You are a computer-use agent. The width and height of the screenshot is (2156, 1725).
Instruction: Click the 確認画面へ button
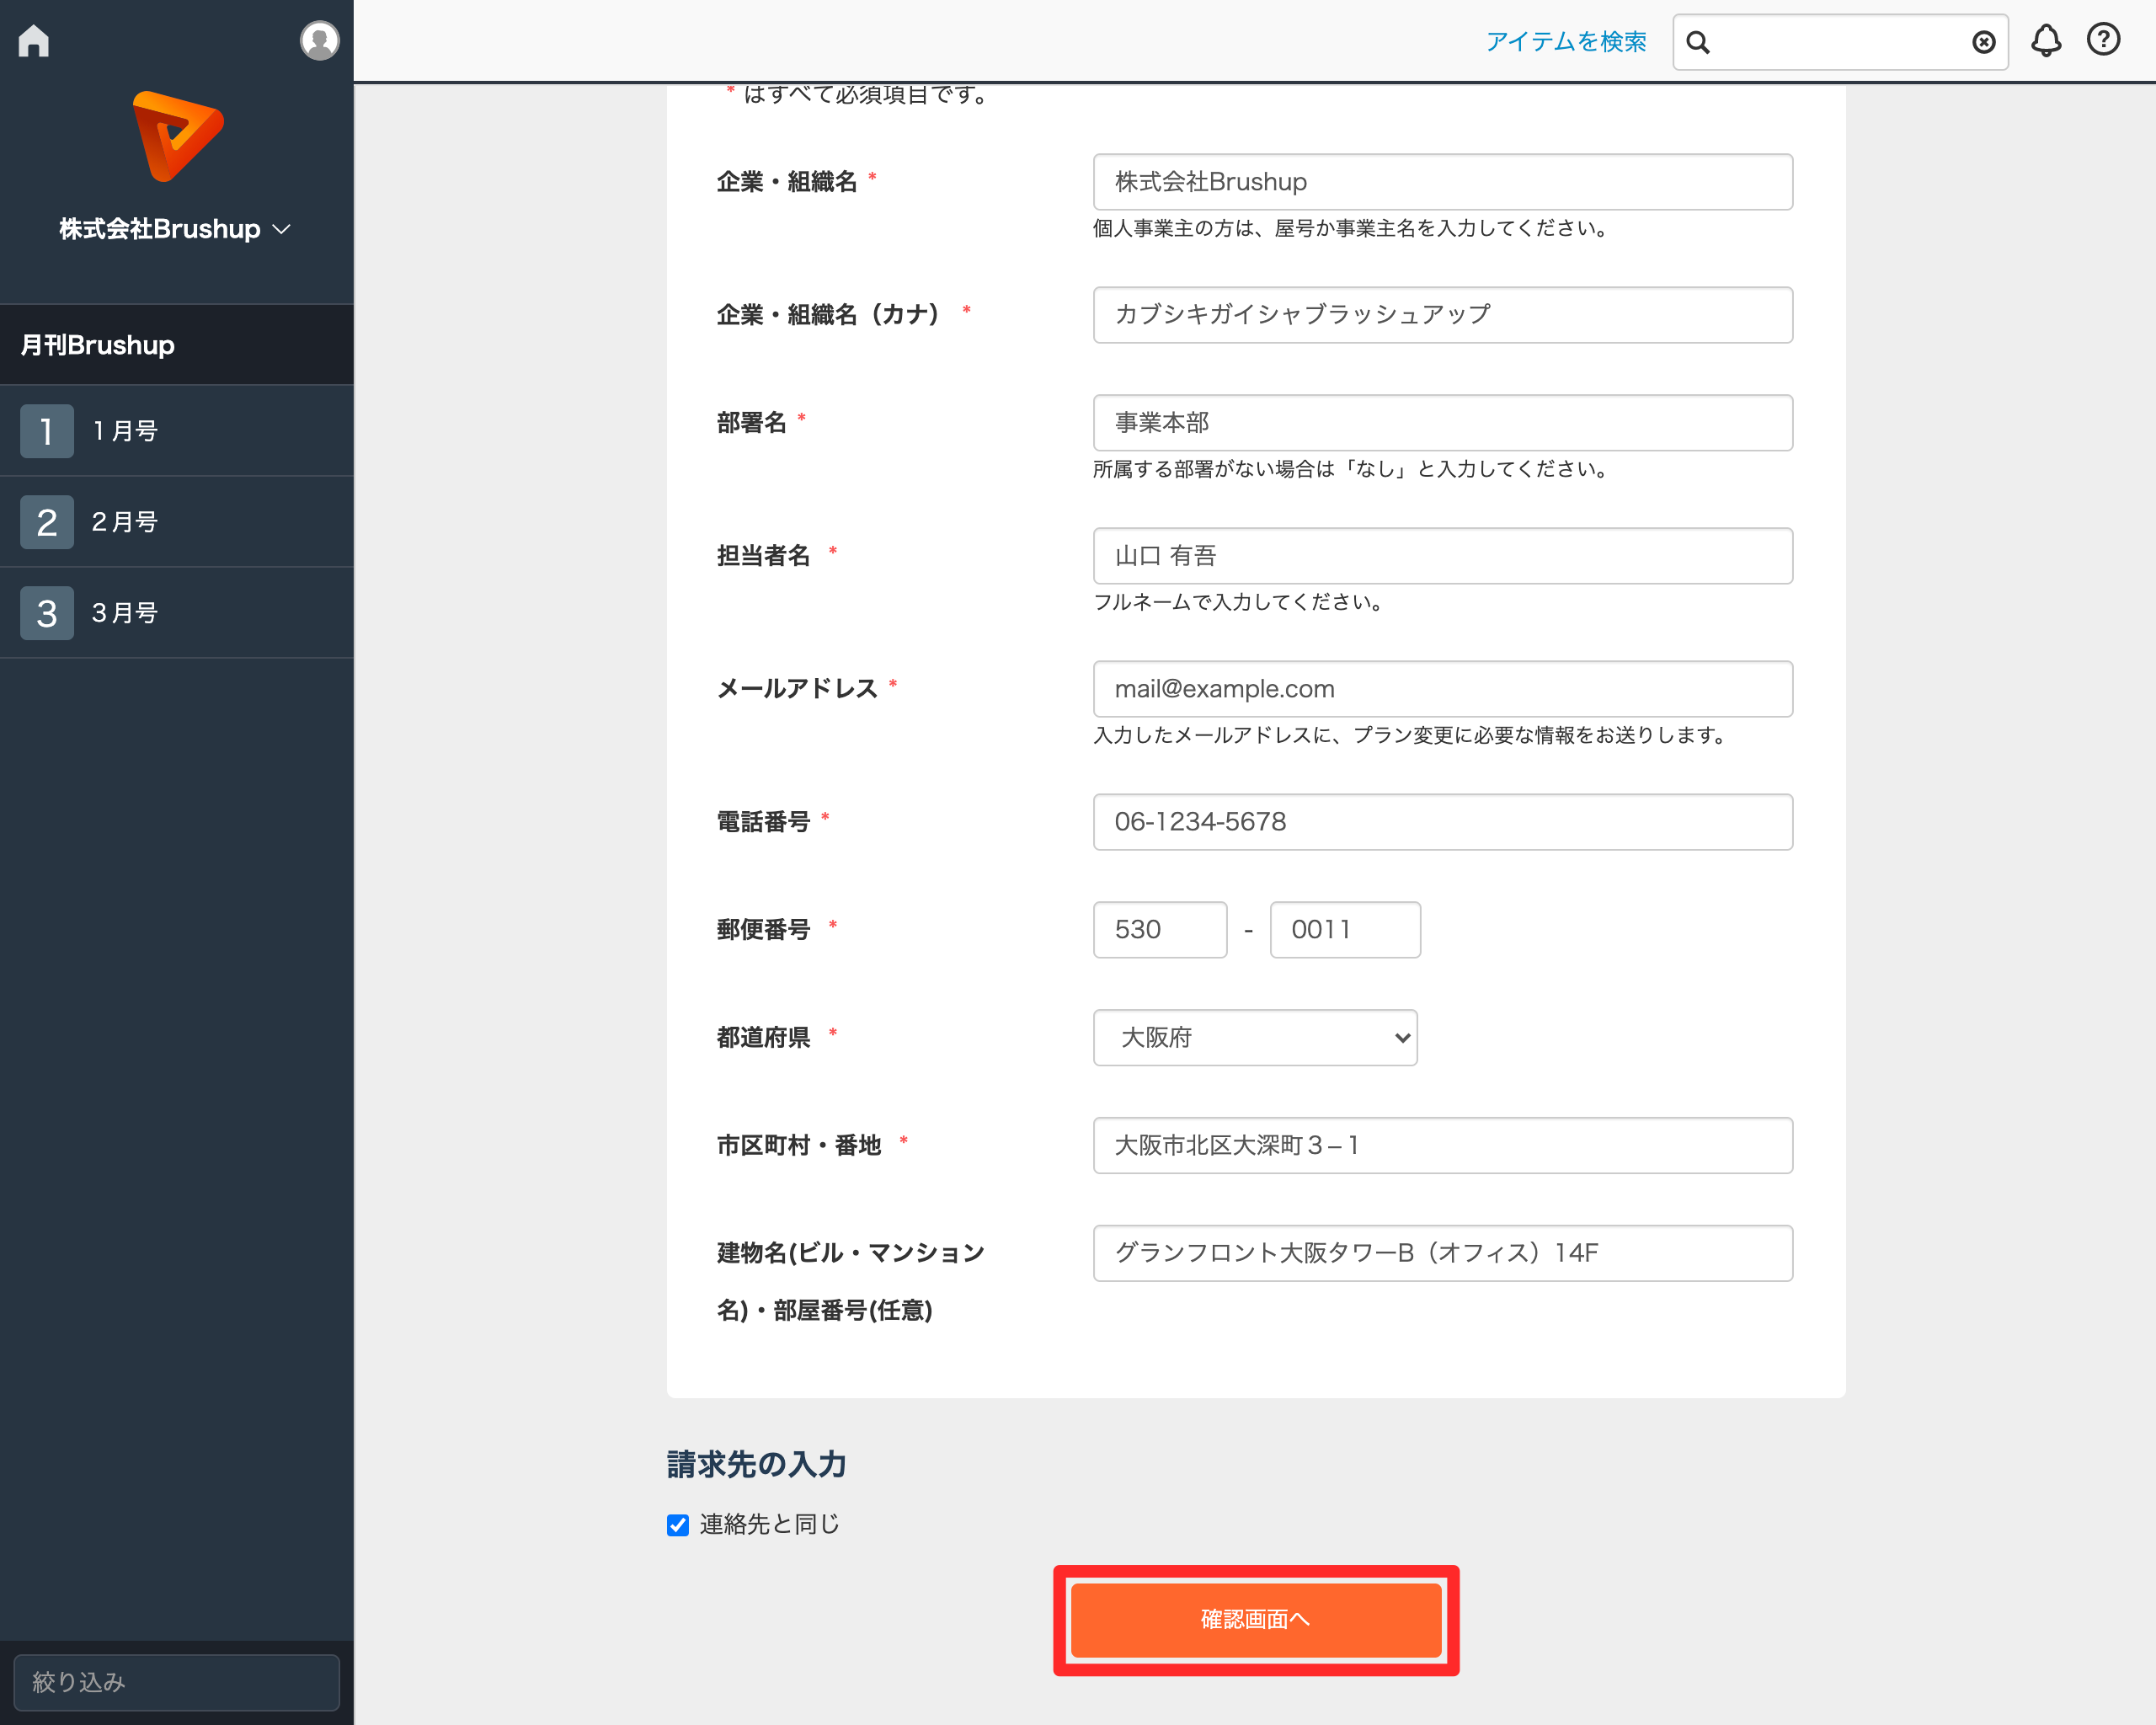[1256, 1619]
